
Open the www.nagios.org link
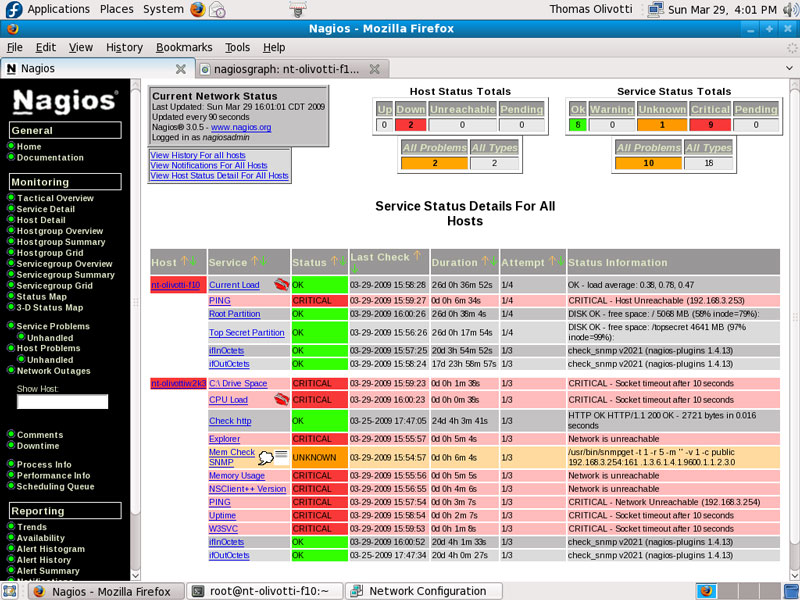pyautogui.click(x=241, y=127)
